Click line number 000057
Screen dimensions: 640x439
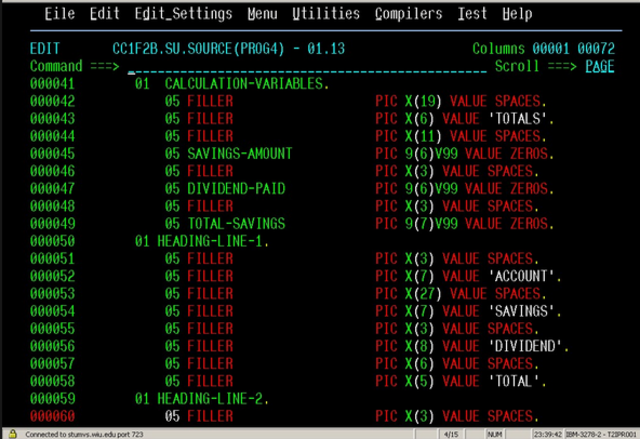pyautogui.click(x=52, y=364)
